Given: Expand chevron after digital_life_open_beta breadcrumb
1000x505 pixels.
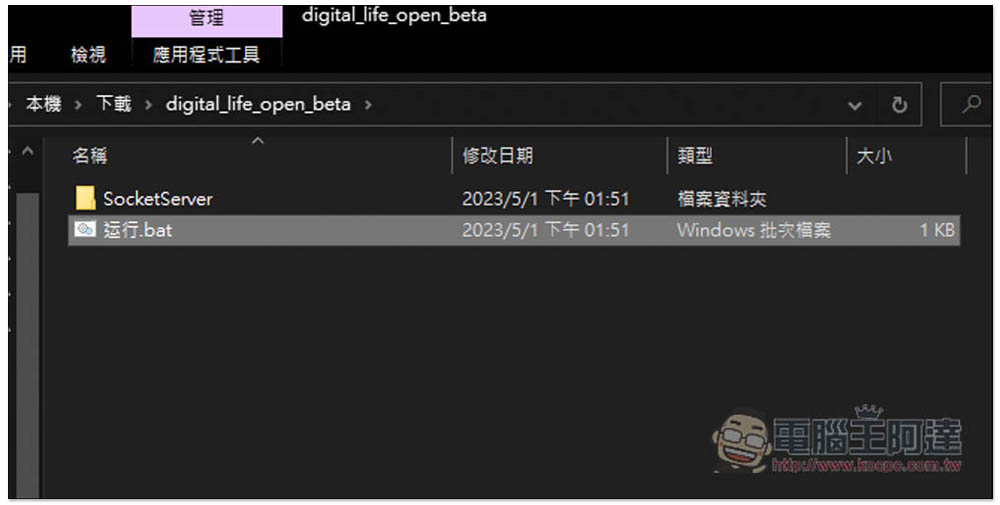Looking at the screenshot, I should [x=368, y=105].
